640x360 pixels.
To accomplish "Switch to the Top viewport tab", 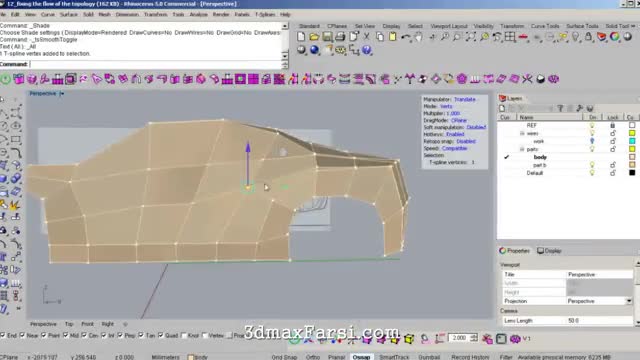I will click(69, 324).
